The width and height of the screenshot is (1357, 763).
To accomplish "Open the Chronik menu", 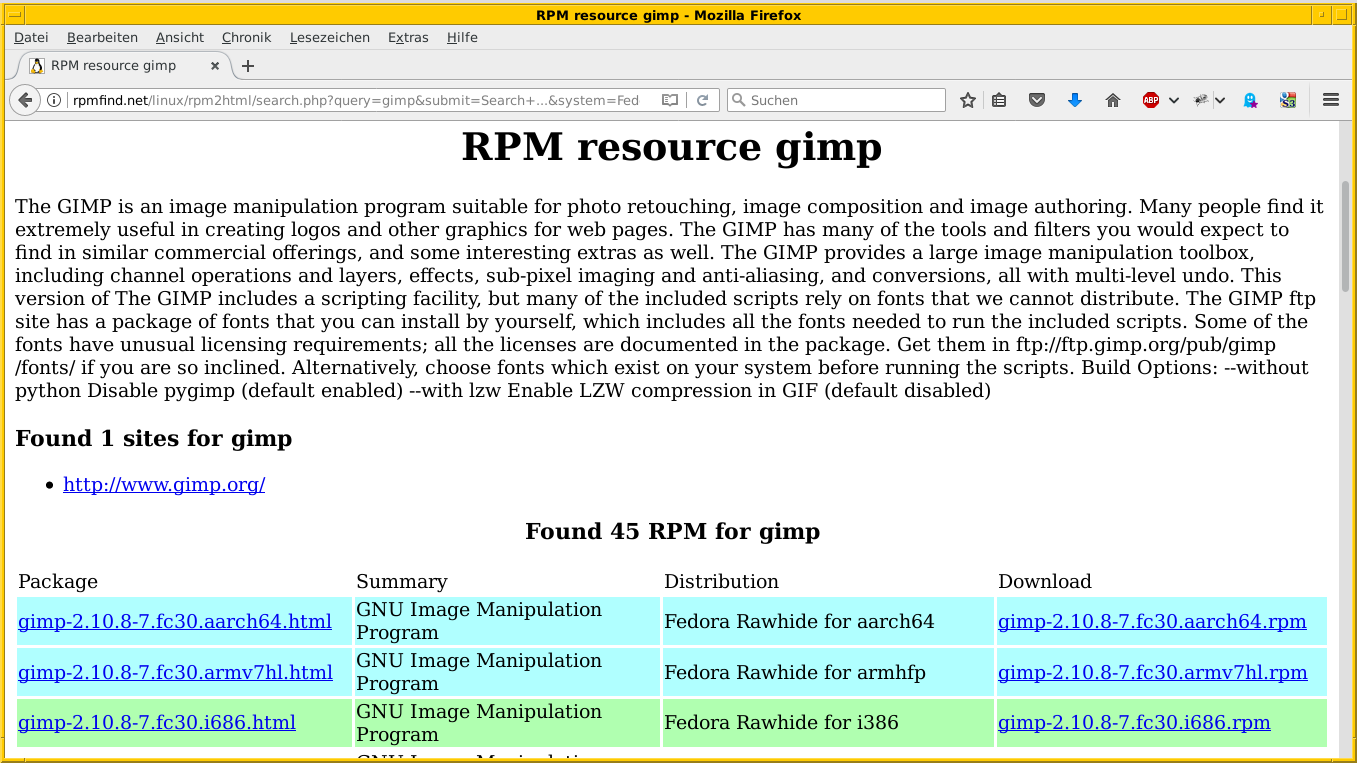I will pyautogui.click(x=246, y=37).
